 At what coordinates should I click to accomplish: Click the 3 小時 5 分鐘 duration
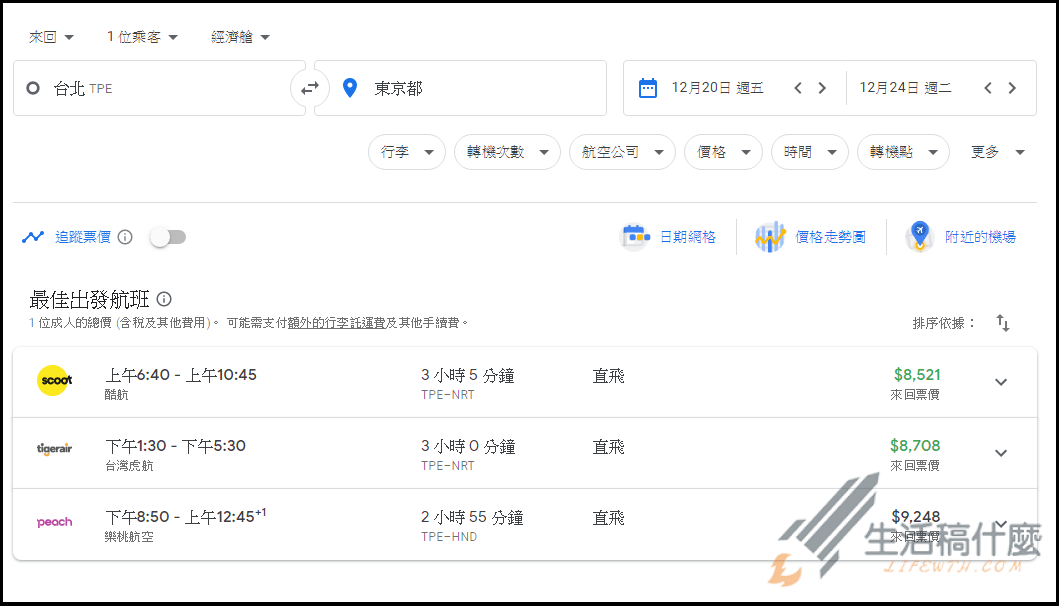pyautogui.click(x=467, y=375)
